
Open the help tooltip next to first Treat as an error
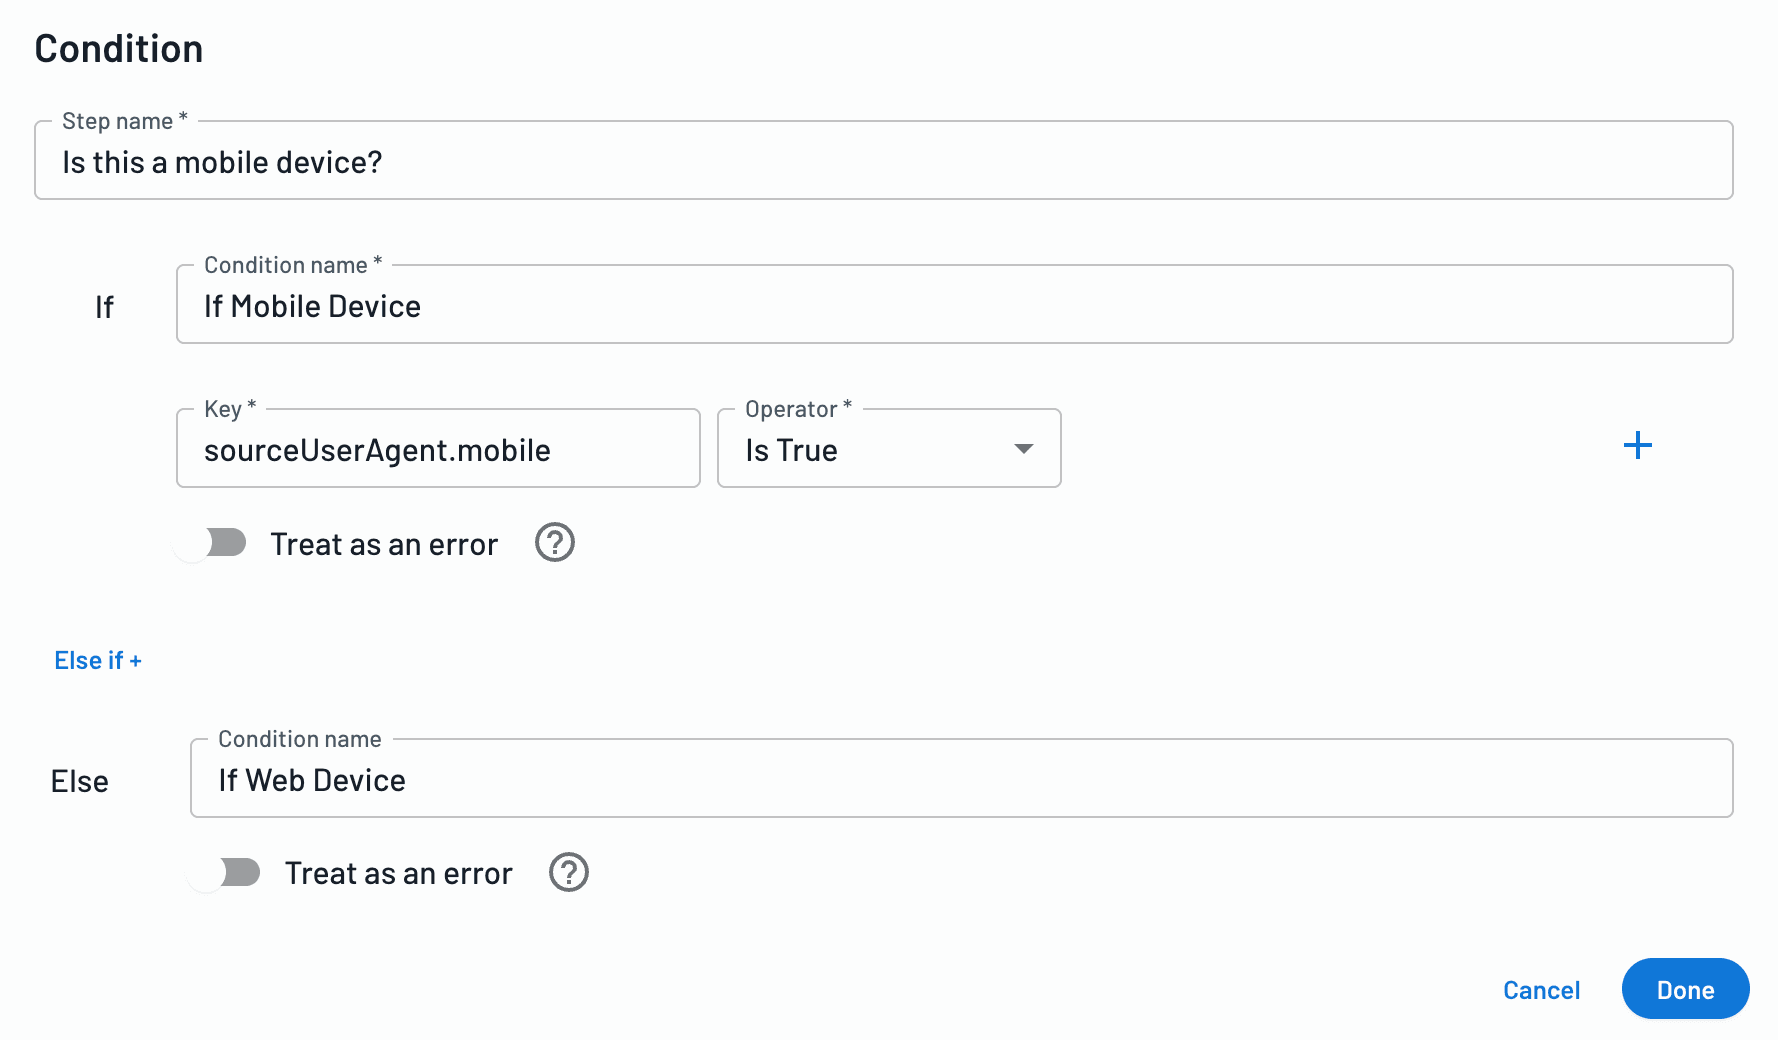(555, 542)
